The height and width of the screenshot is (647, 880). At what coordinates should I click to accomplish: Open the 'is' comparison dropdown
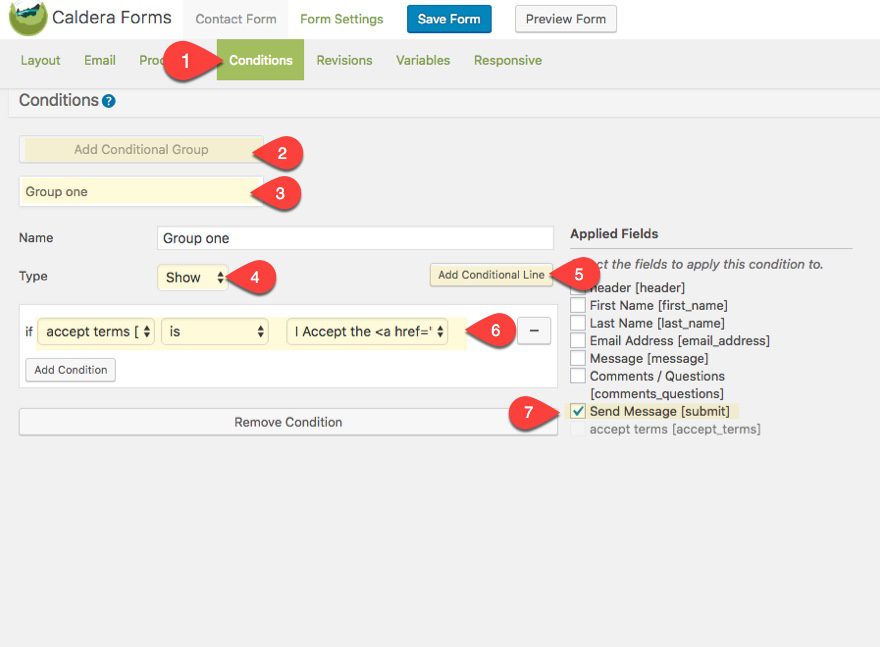(215, 332)
